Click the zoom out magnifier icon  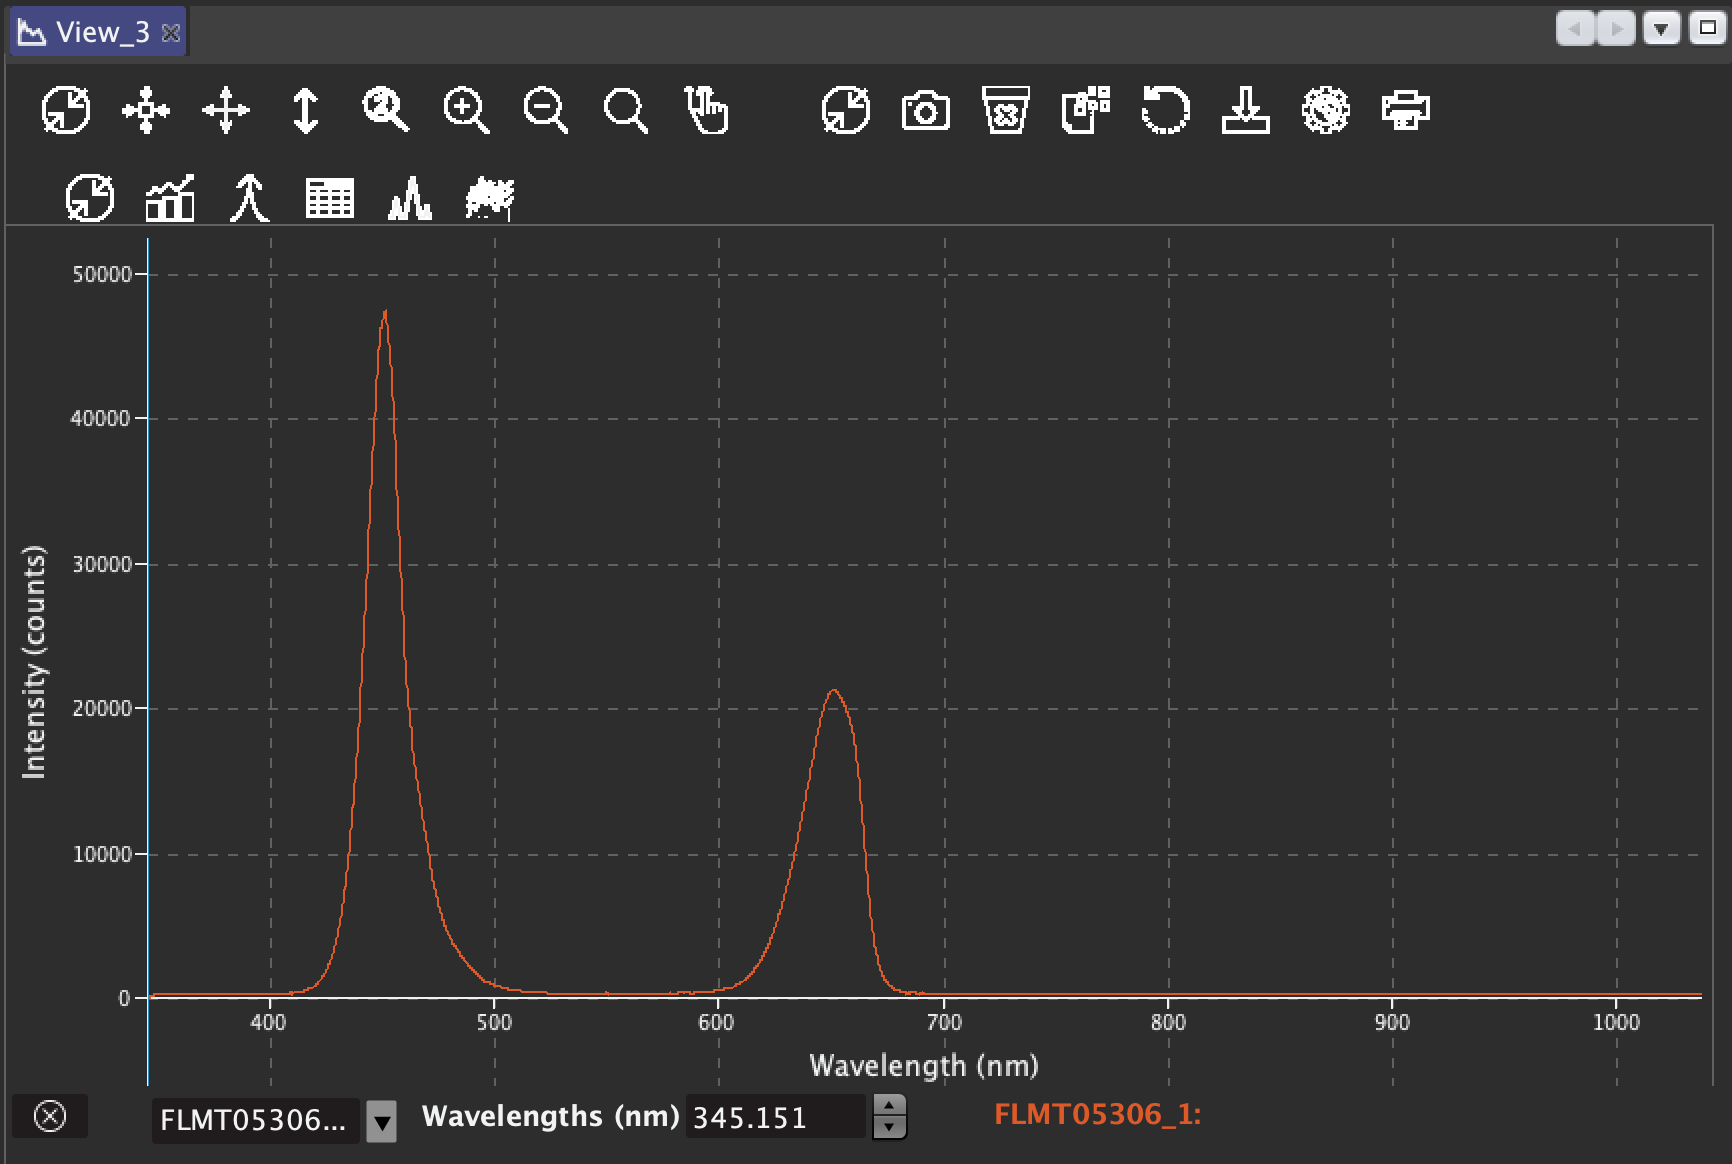(x=546, y=110)
